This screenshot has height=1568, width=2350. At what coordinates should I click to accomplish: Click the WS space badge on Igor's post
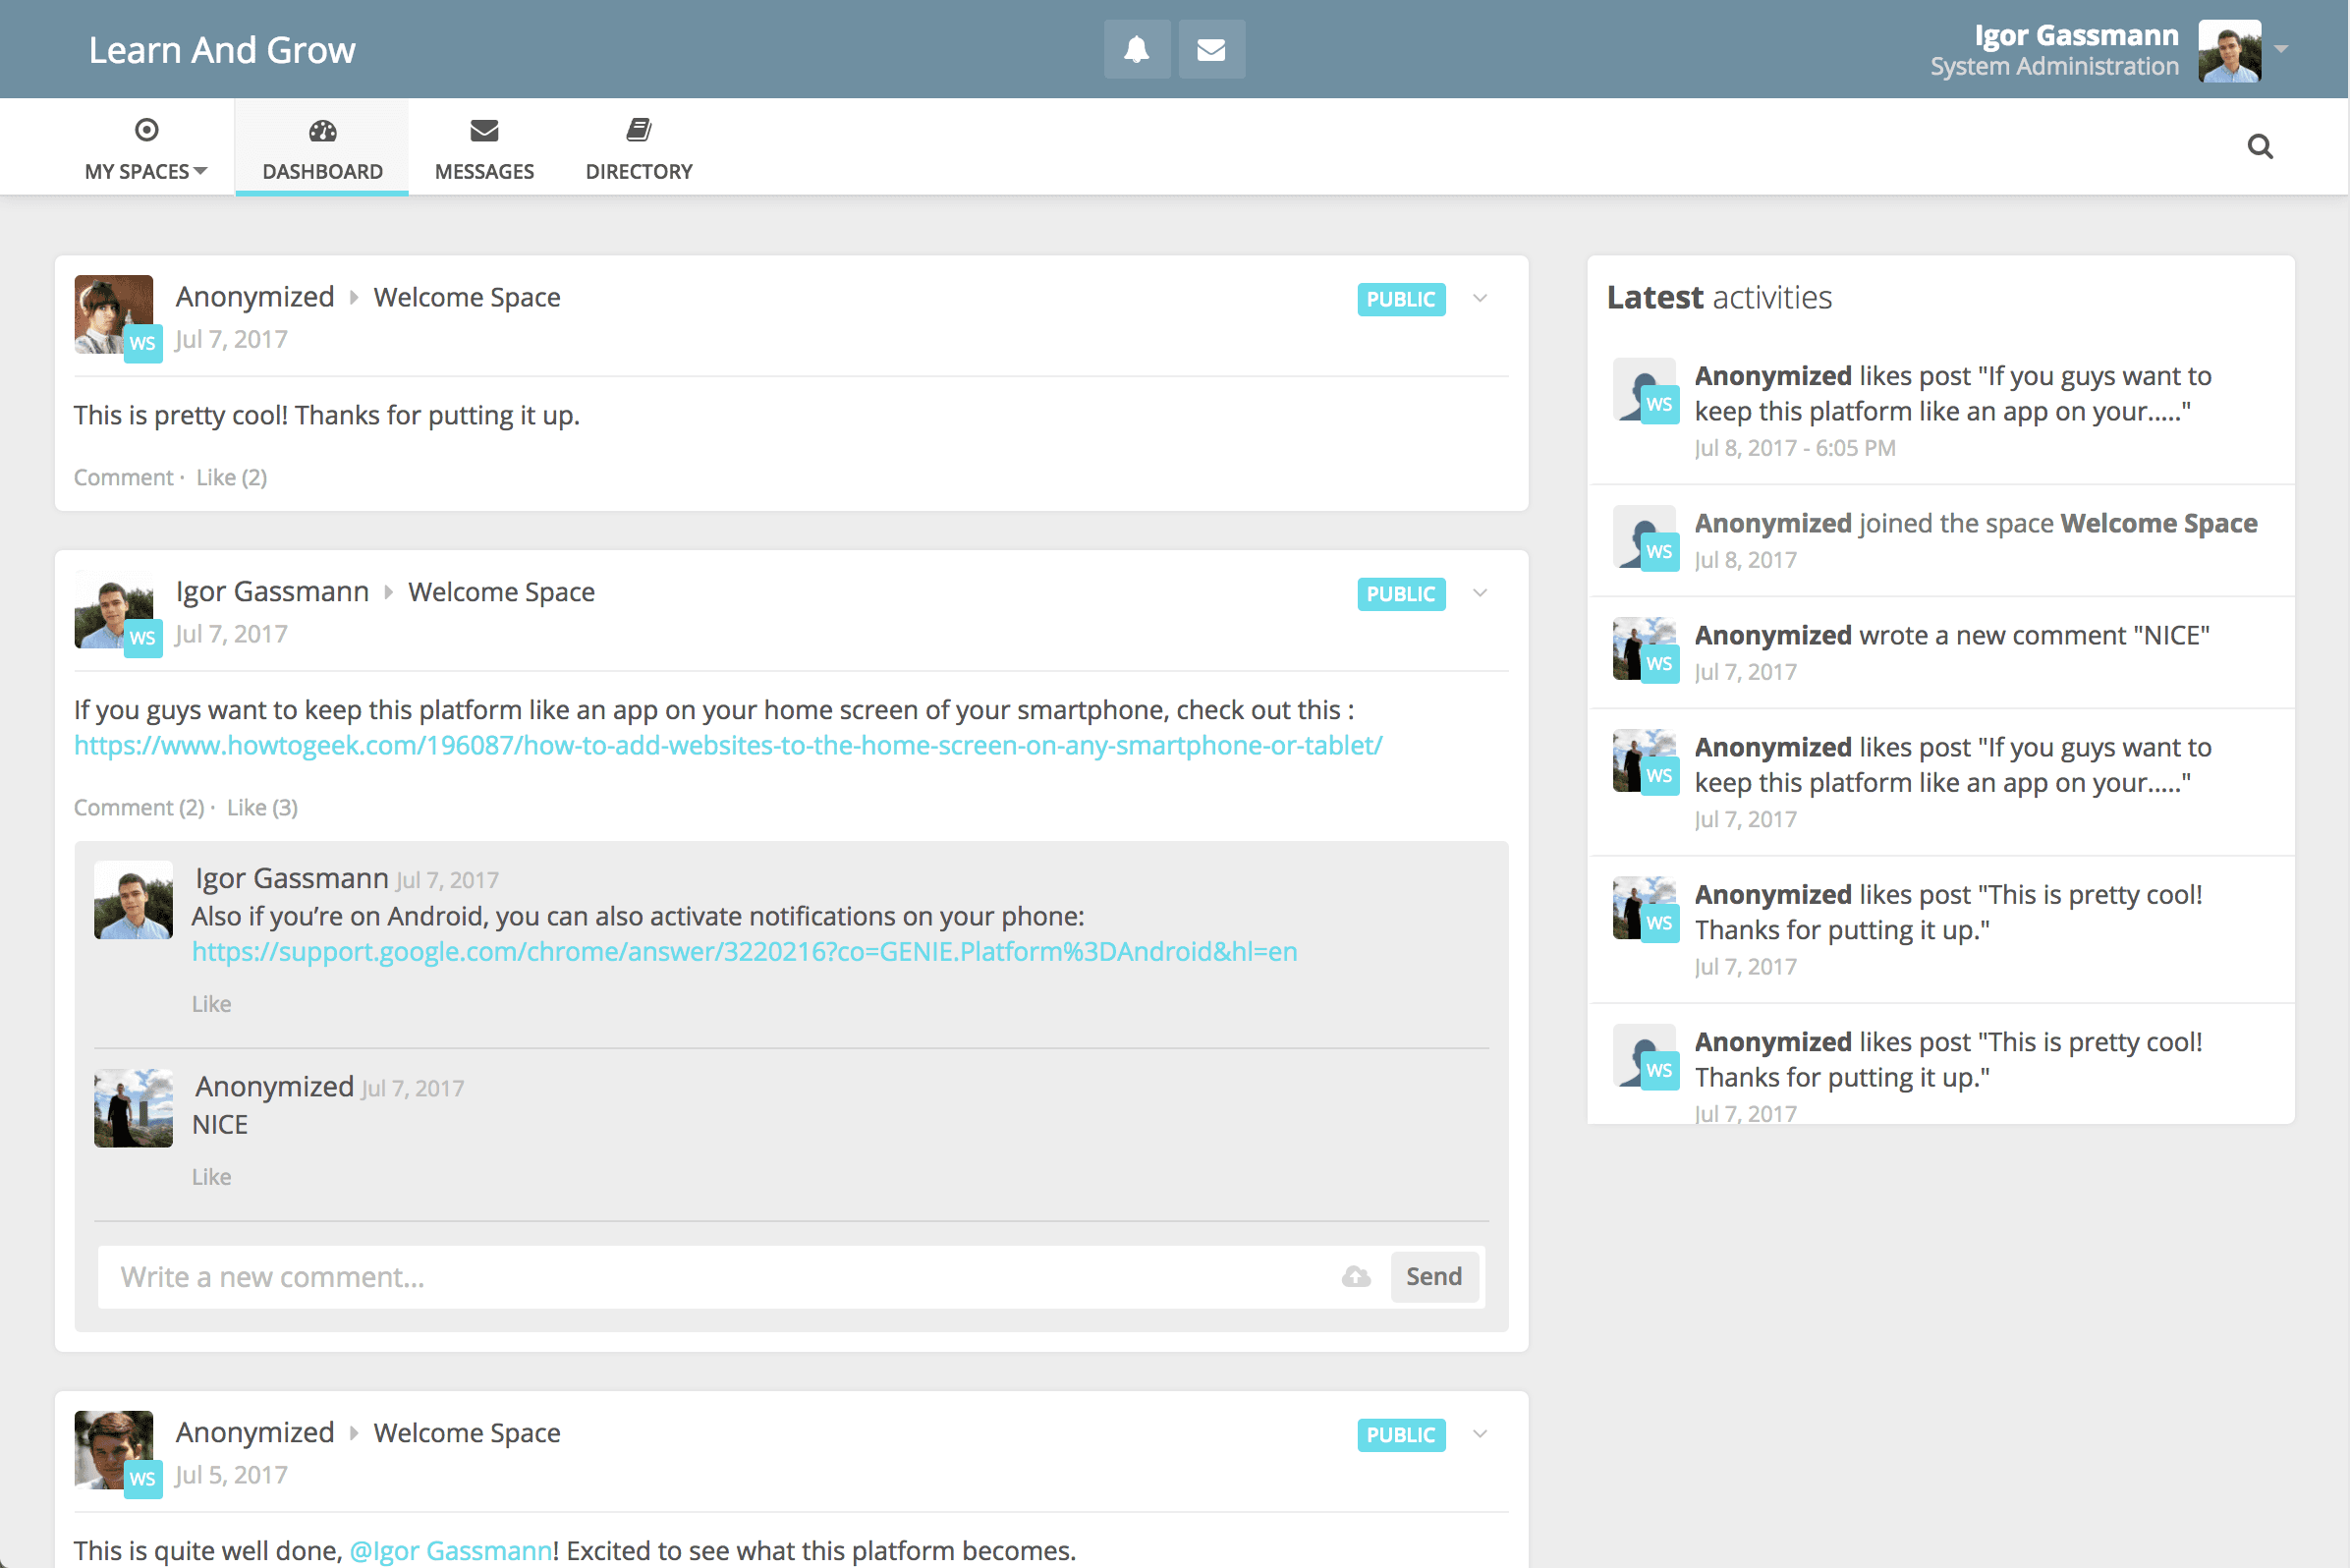[144, 638]
